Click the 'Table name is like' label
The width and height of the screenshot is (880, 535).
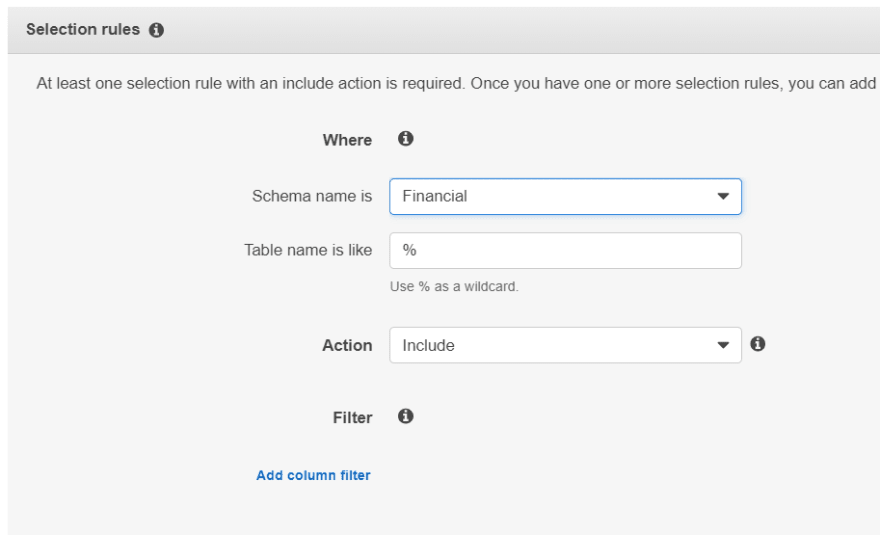pyautogui.click(x=308, y=250)
